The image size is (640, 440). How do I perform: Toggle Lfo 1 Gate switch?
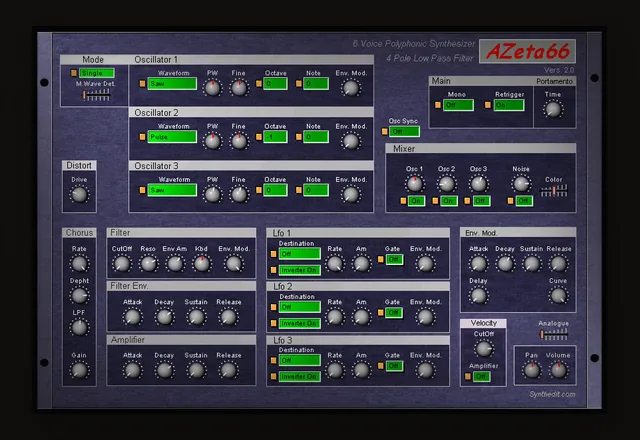(394, 260)
